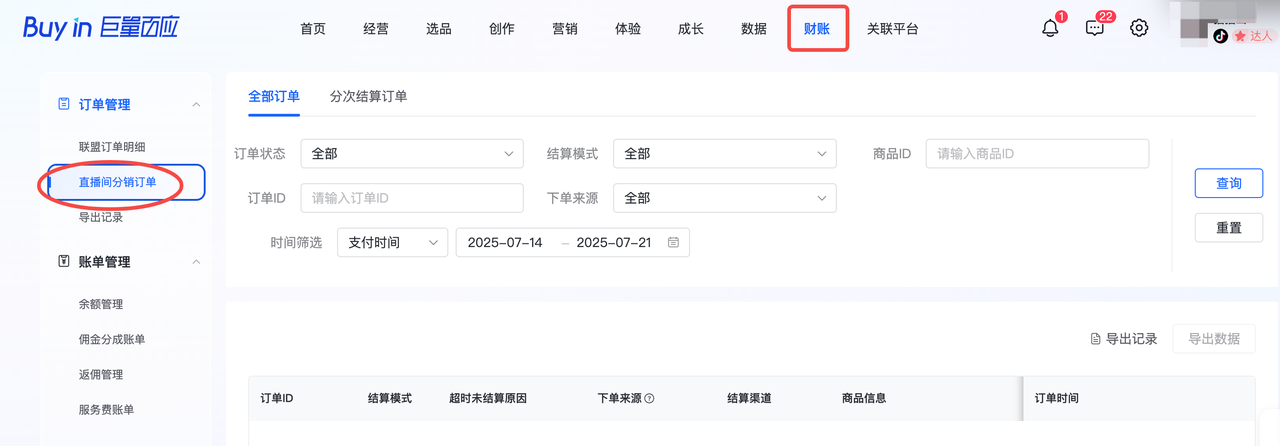Open the 订单状态 dropdown

coord(411,154)
